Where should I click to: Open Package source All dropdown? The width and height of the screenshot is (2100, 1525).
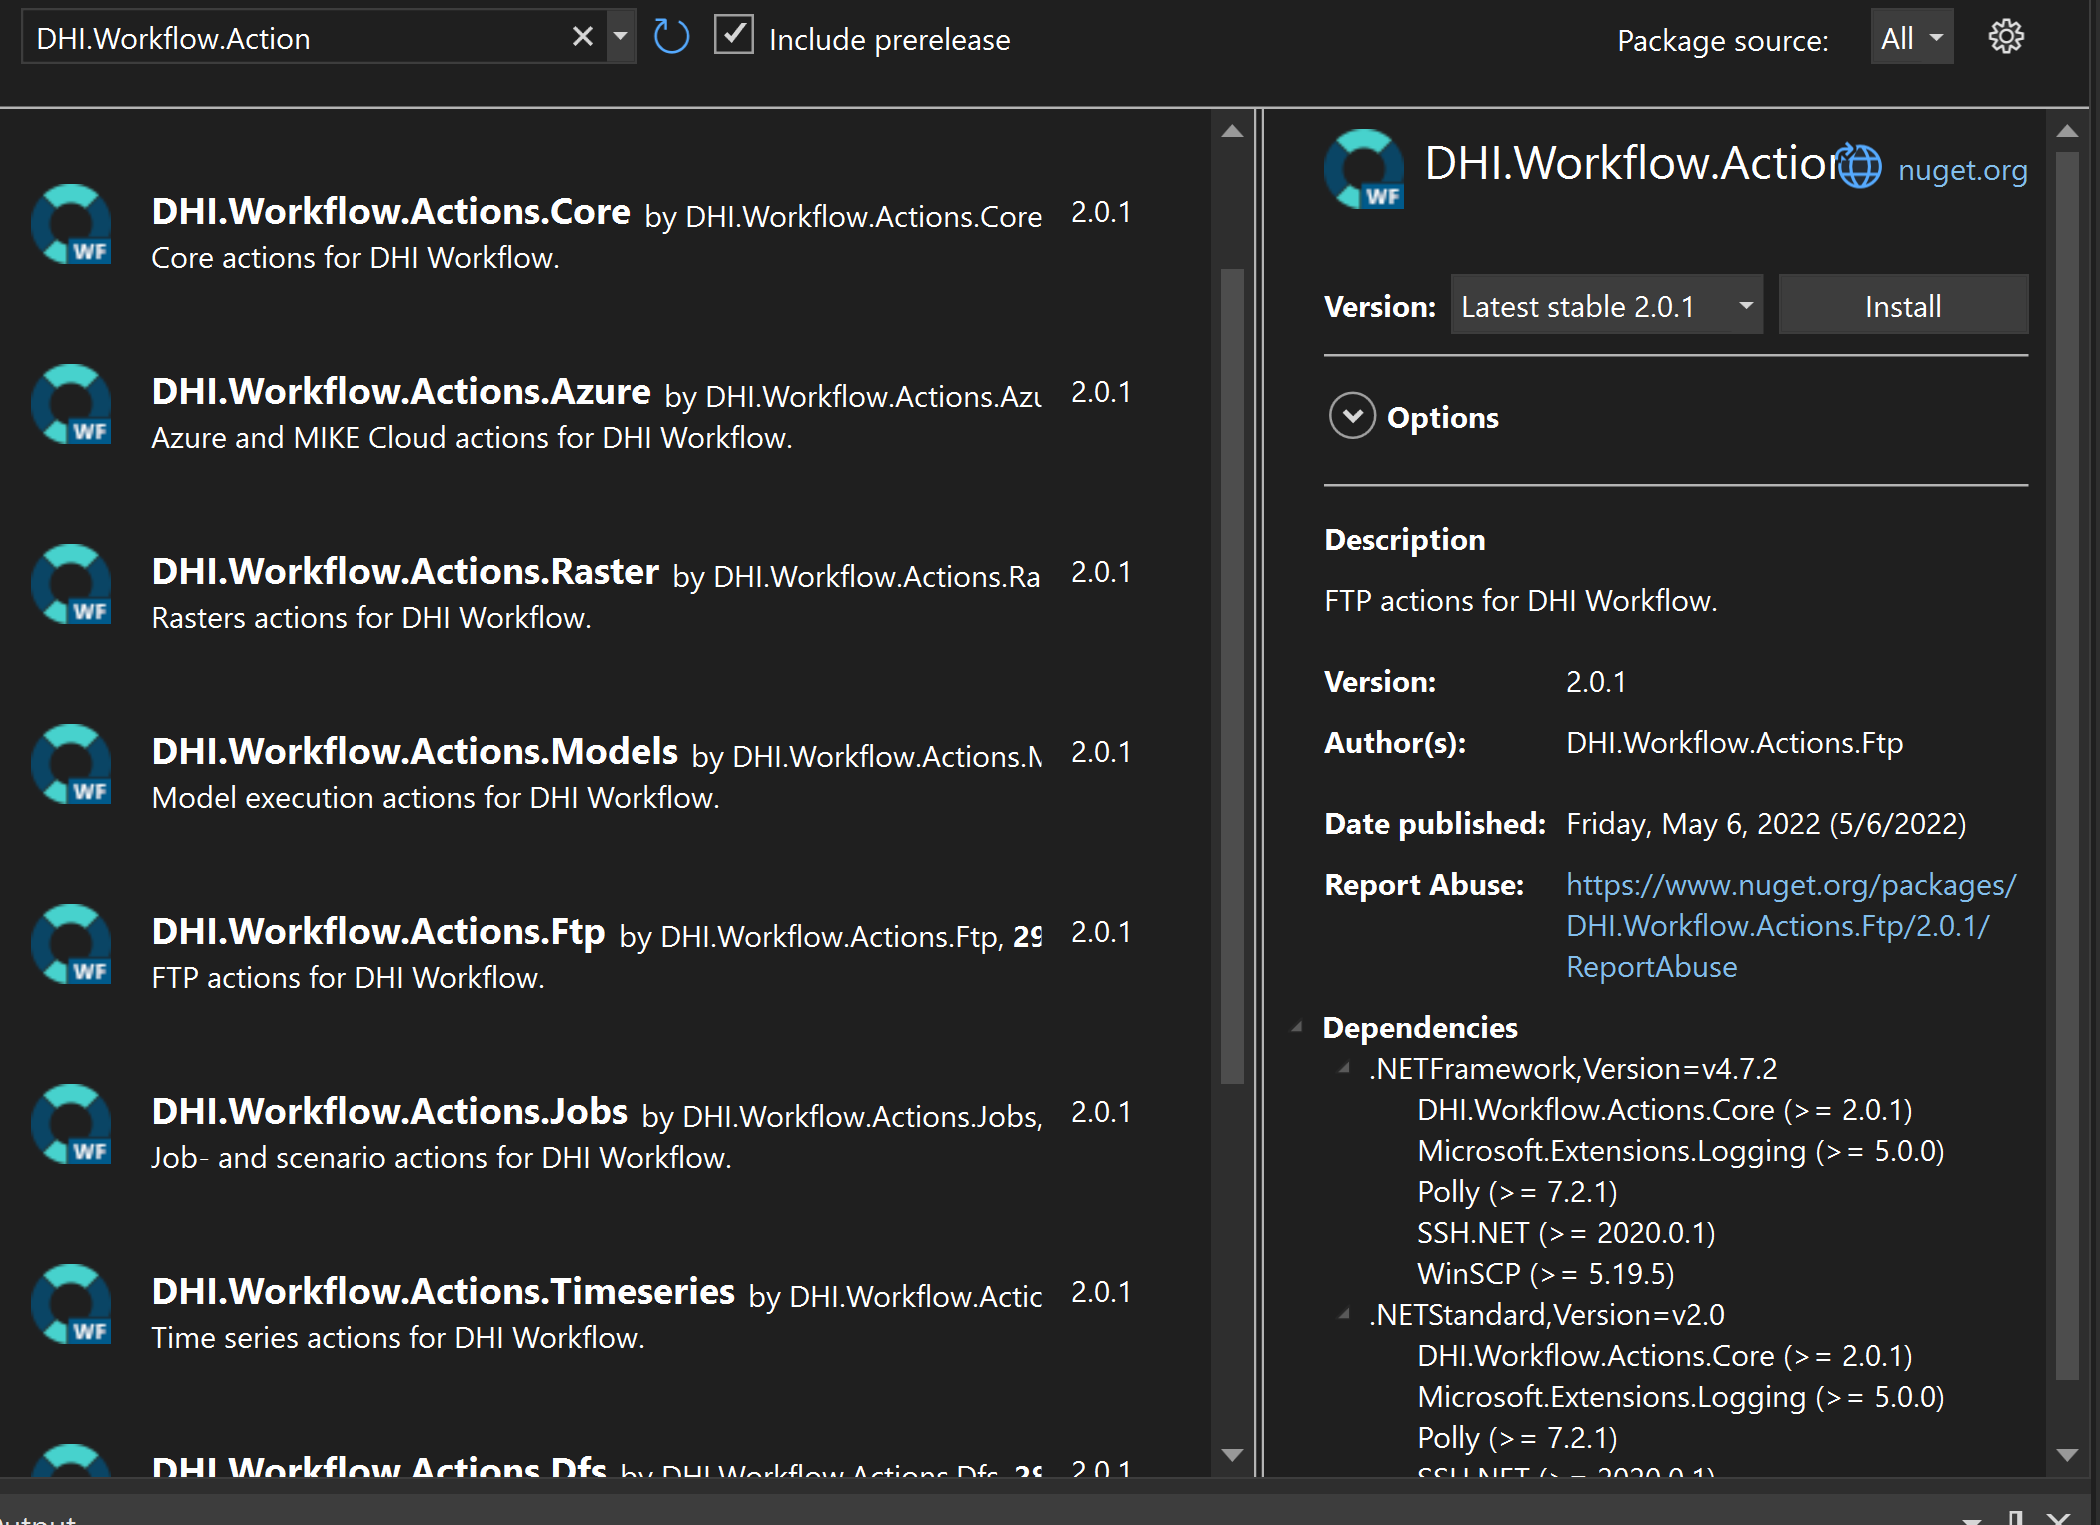[1911, 38]
